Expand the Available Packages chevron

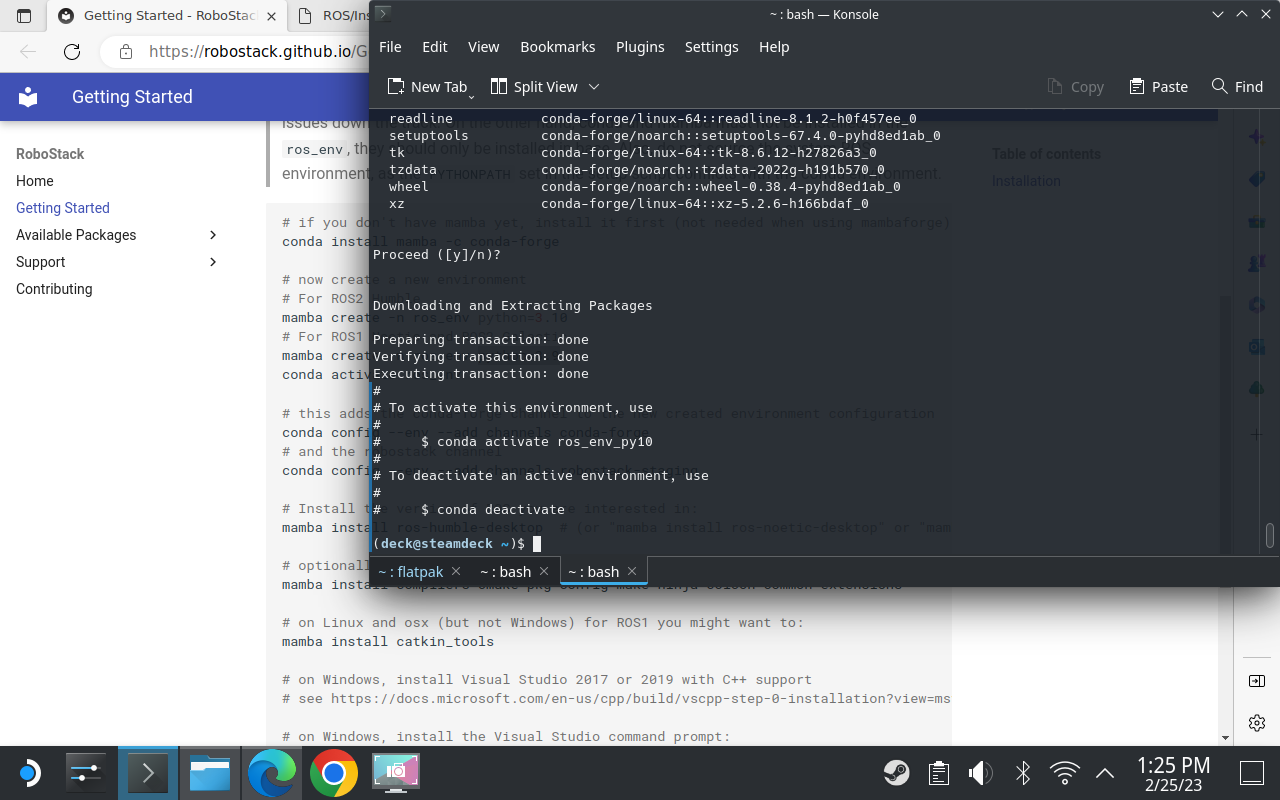pyautogui.click(x=212, y=235)
